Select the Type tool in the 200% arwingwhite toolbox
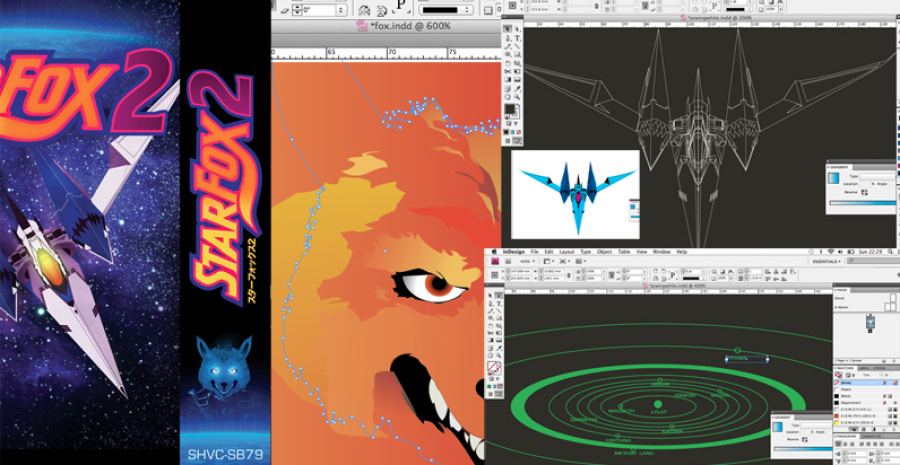 [x=518, y=38]
